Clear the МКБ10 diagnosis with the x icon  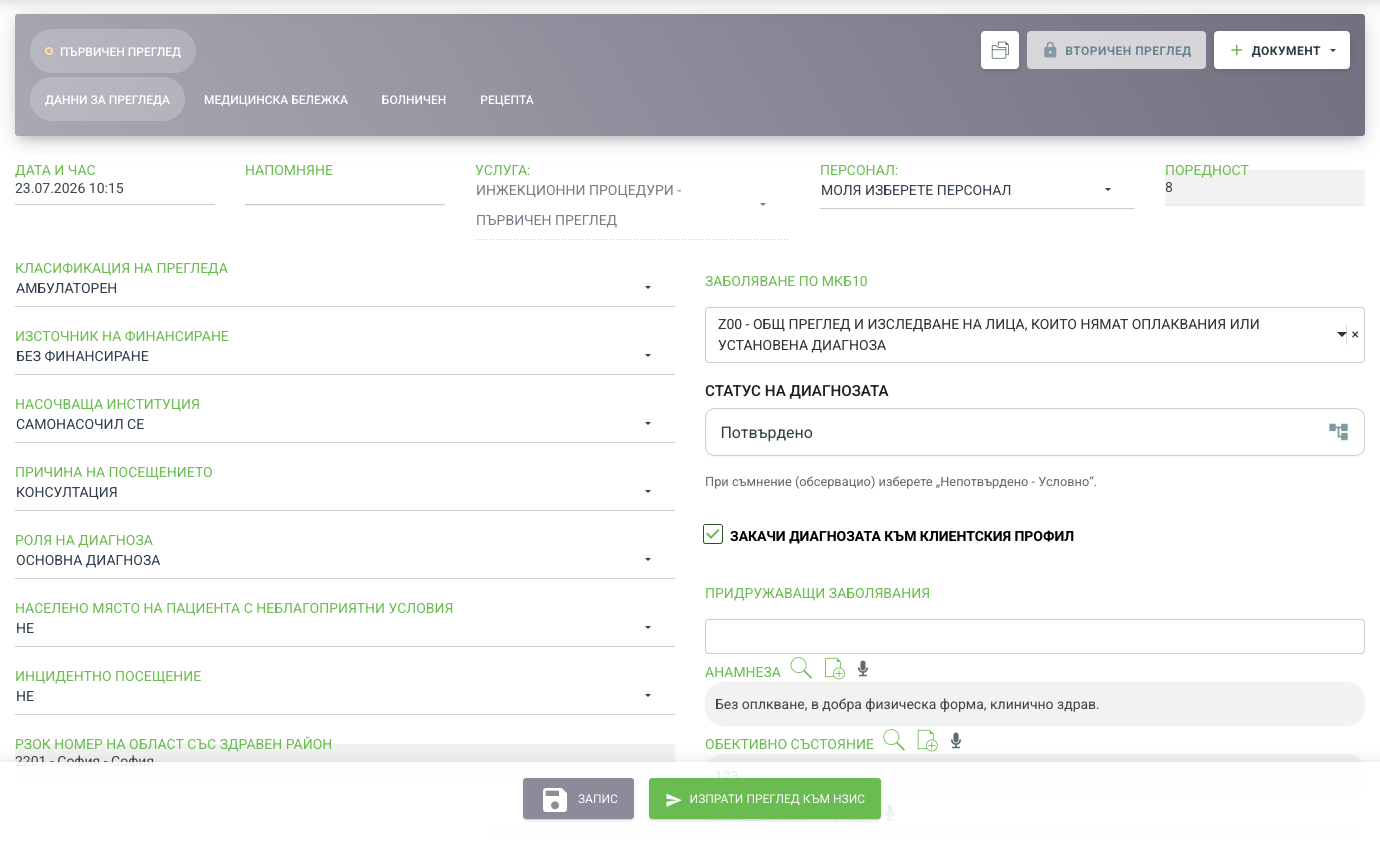click(x=1355, y=335)
